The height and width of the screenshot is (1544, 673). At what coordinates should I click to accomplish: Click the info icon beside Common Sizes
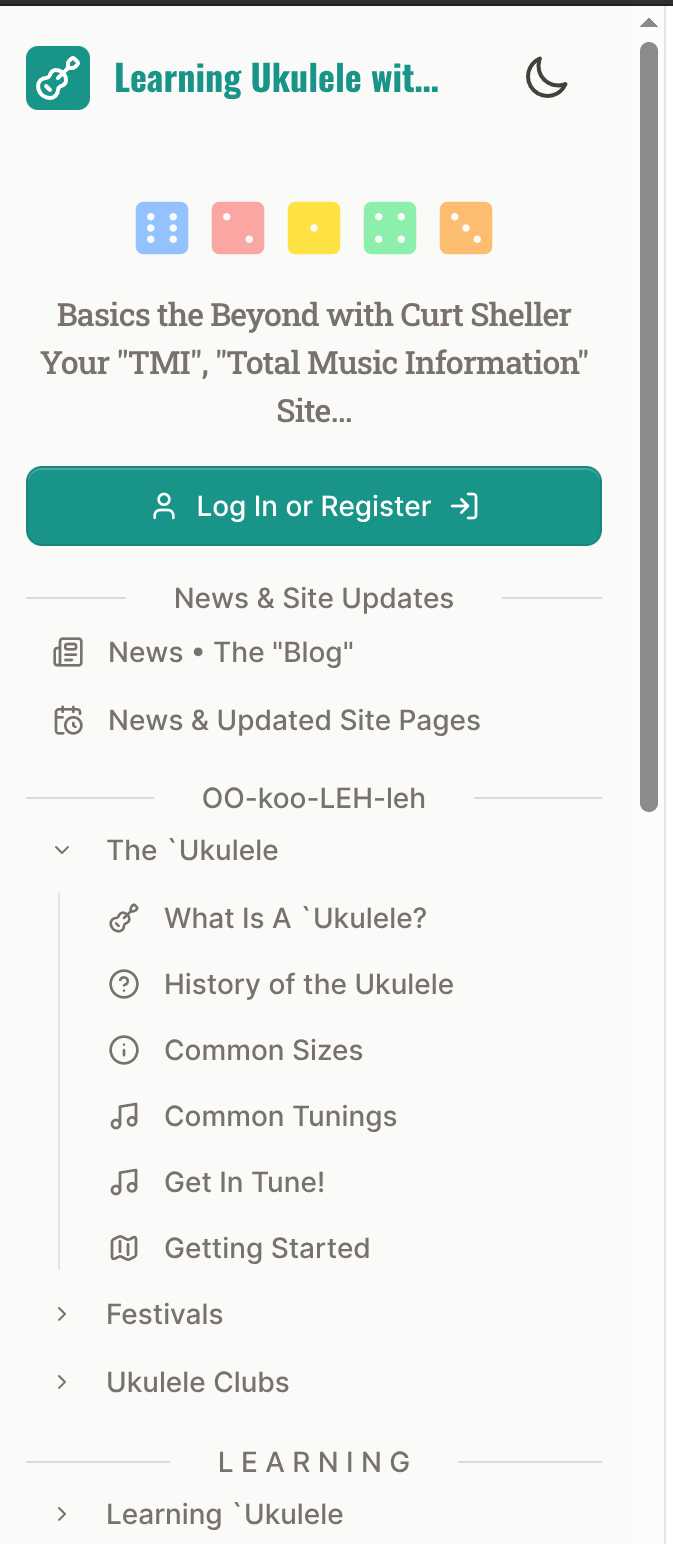[x=123, y=1049]
